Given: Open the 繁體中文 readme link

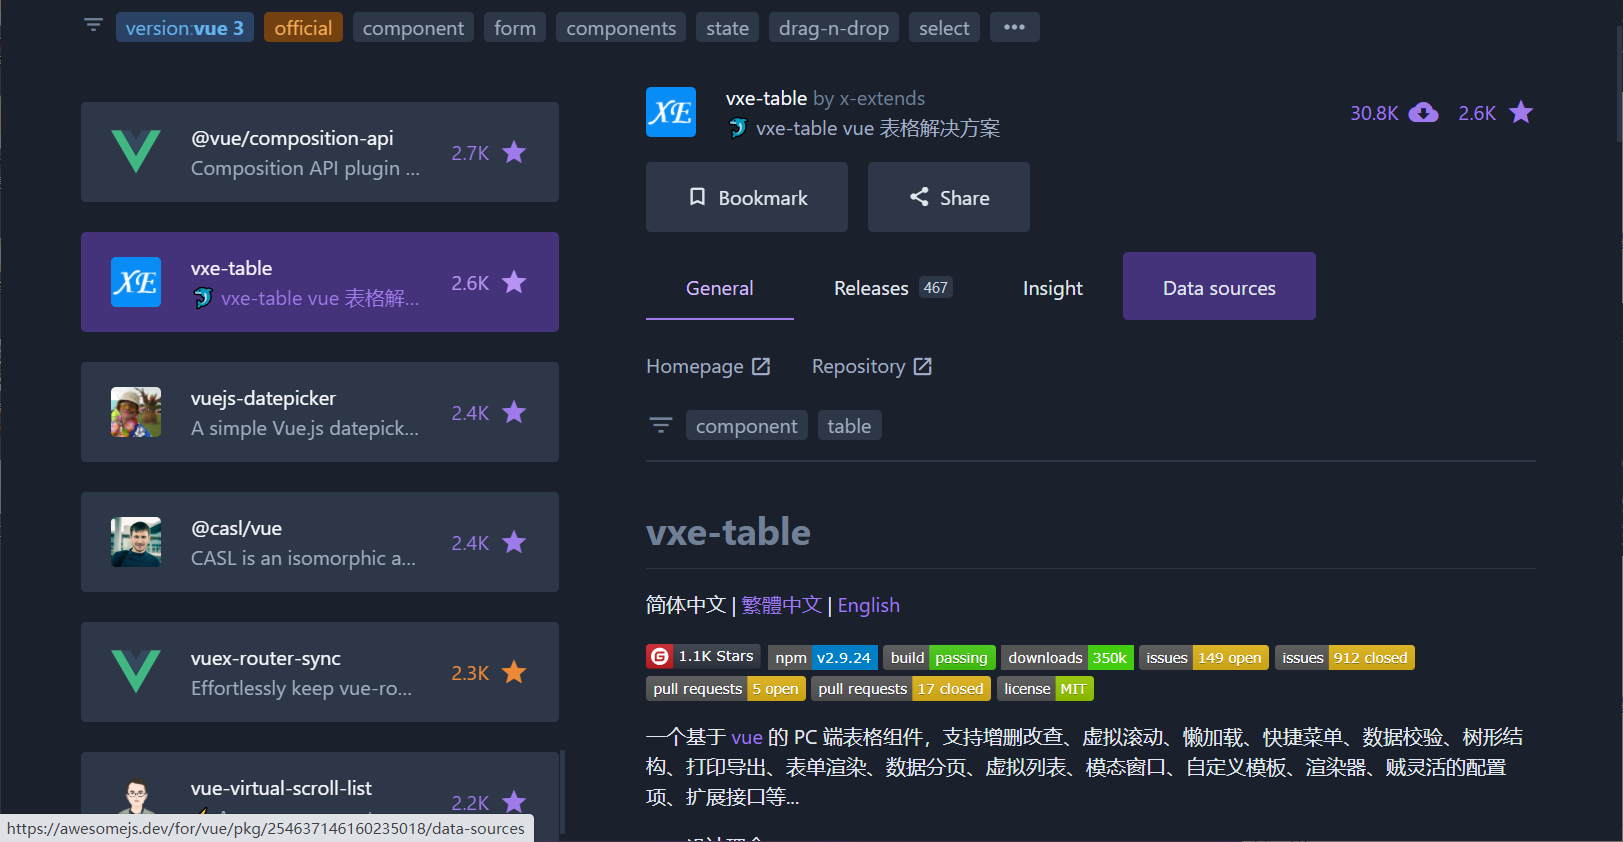Looking at the screenshot, I should [781, 605].
